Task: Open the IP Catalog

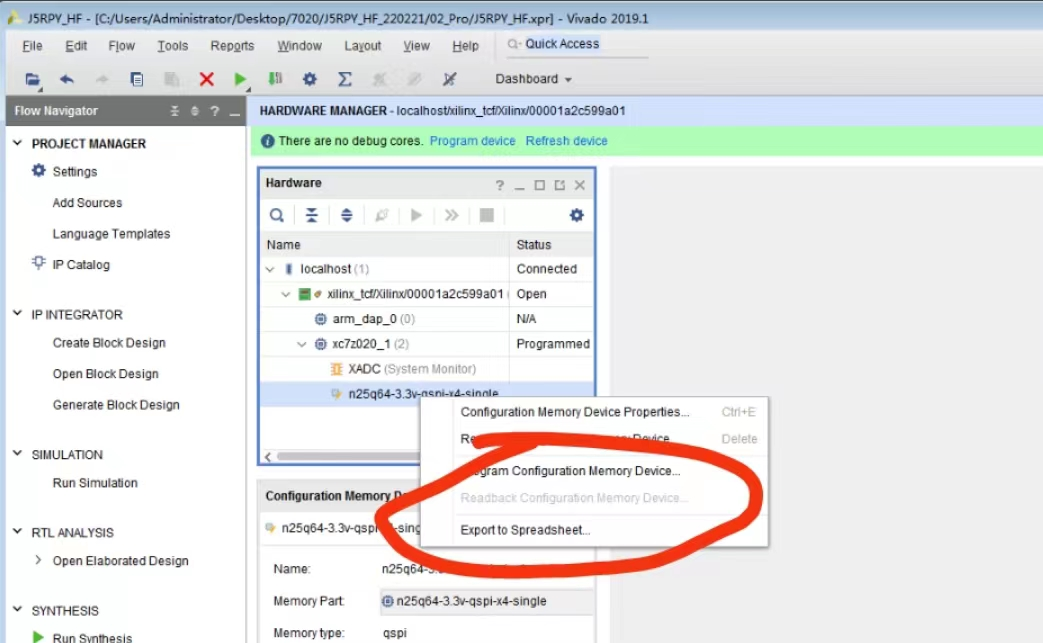Action: (80, 265)
